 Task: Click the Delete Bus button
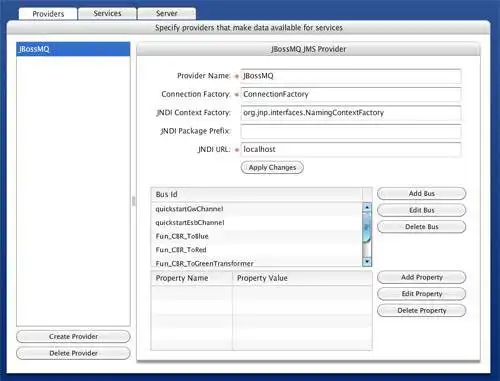(421, 227)
